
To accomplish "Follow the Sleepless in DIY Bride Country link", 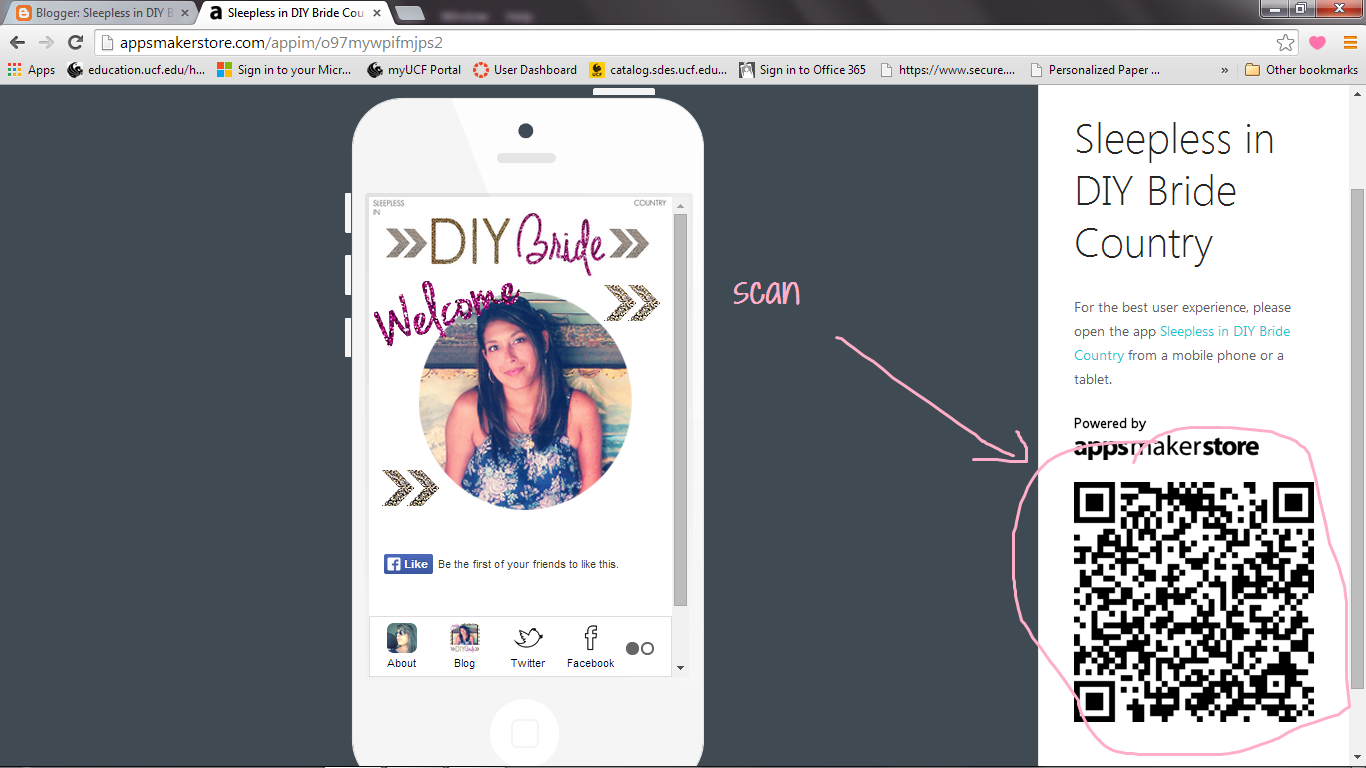I will point(1182,343).
